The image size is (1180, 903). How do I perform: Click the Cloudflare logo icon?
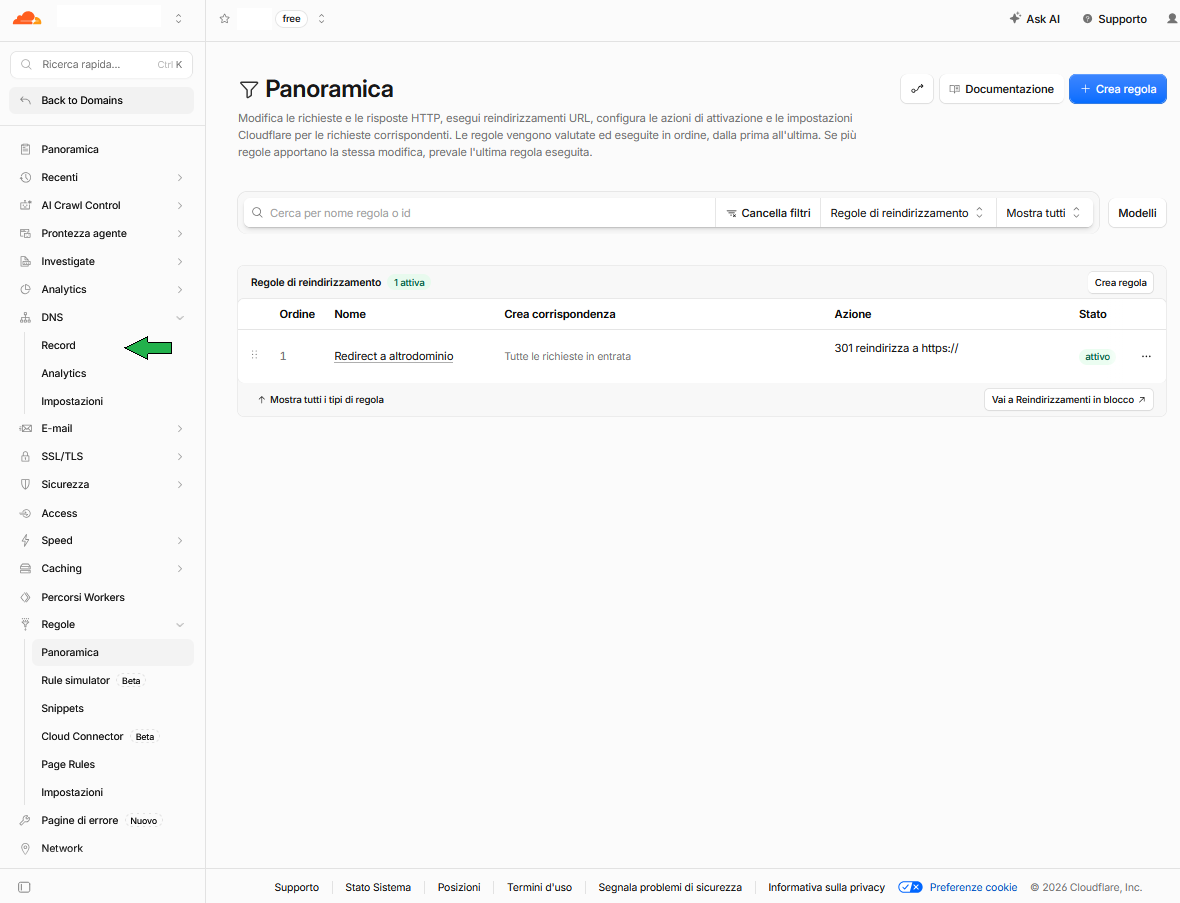[x=27, y=19]
